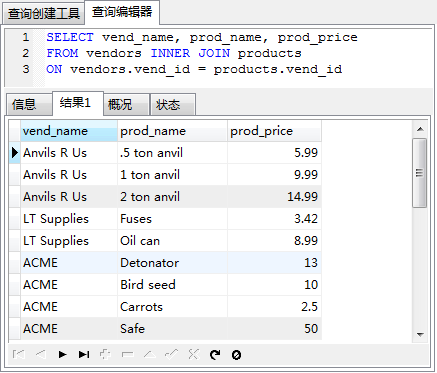
Task: Click the 'Safe' product cell
Action: point(172,329)
